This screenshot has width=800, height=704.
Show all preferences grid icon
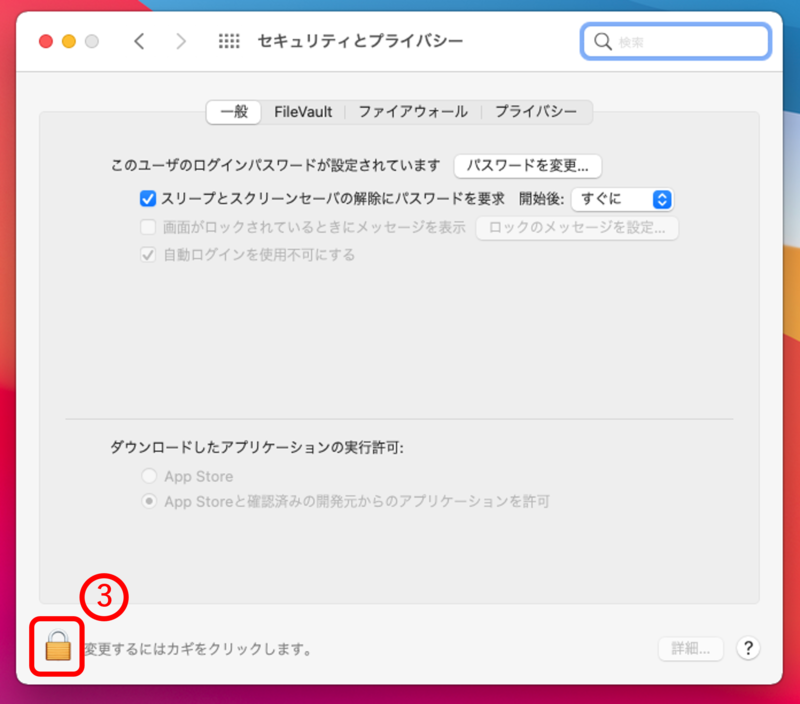pos(229,41)
